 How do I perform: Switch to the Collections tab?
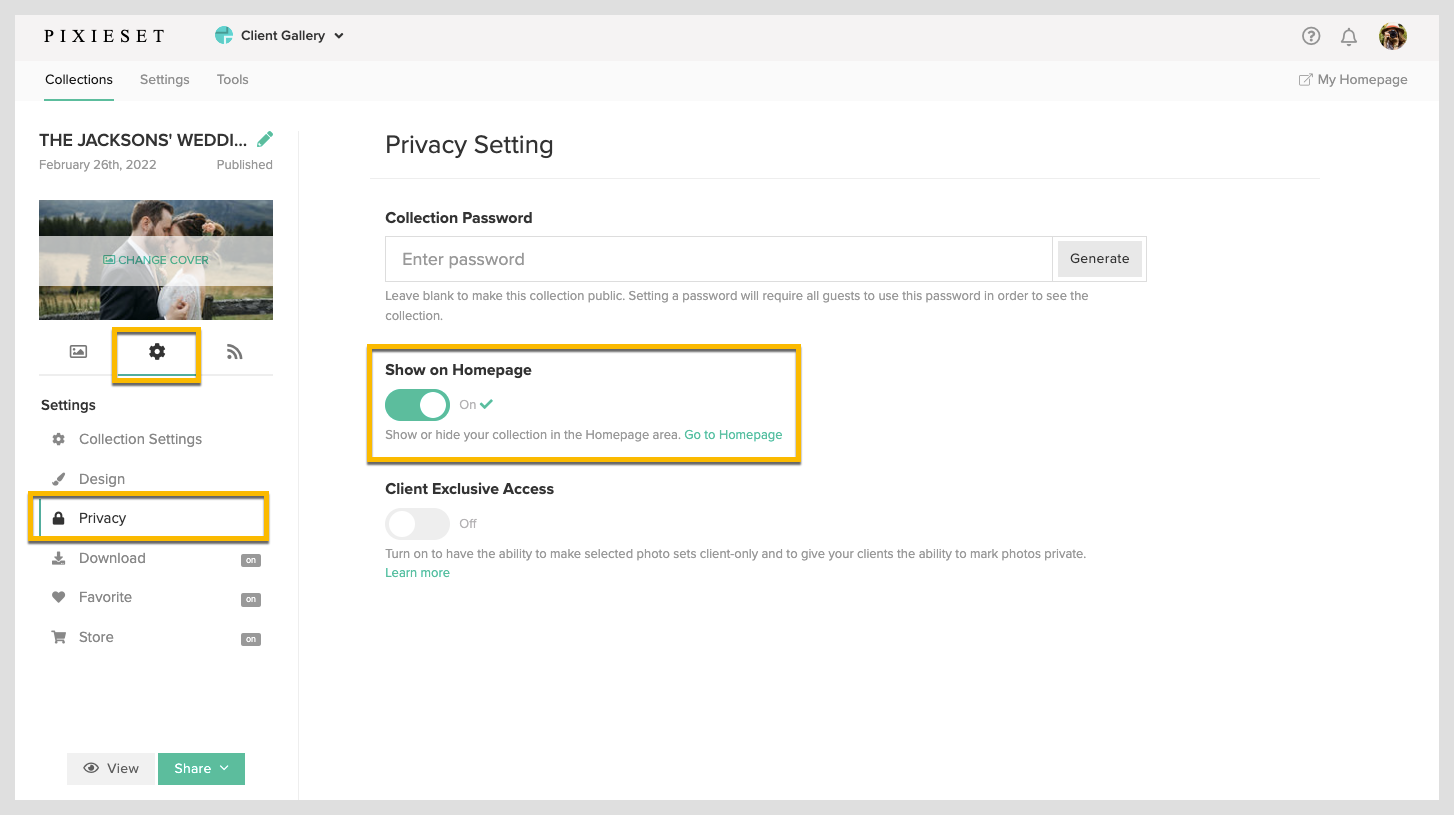(x=79, y=80)
